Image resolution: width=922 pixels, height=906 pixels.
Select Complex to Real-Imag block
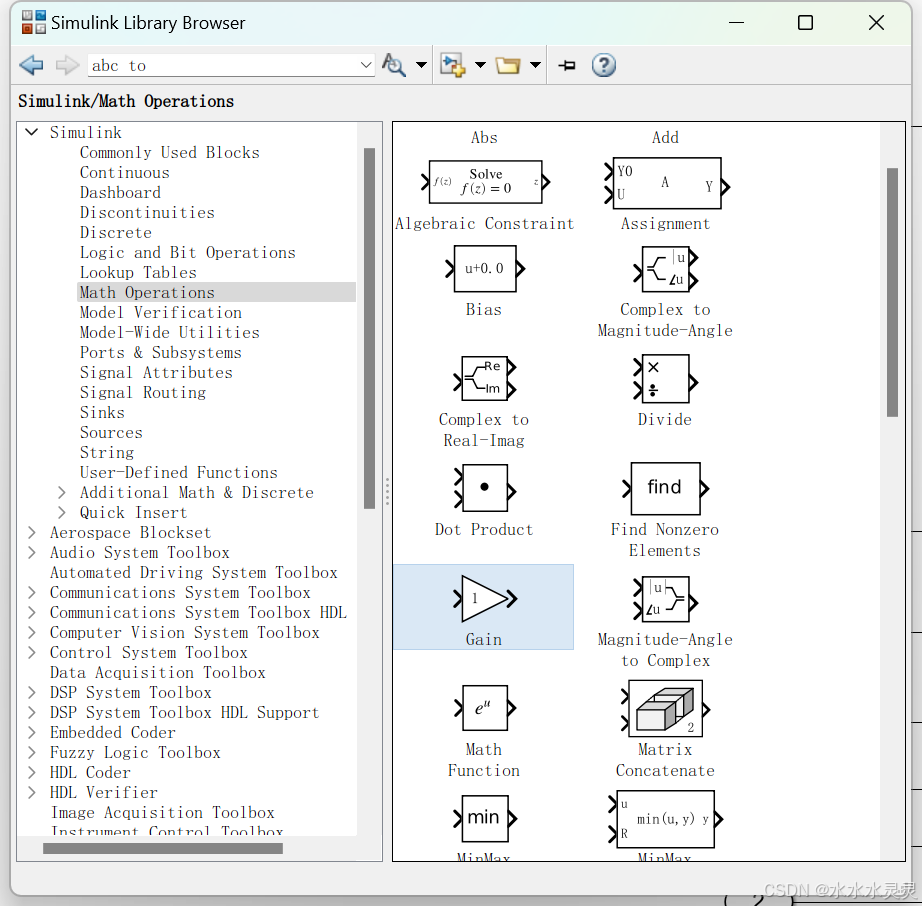point(485,377)
